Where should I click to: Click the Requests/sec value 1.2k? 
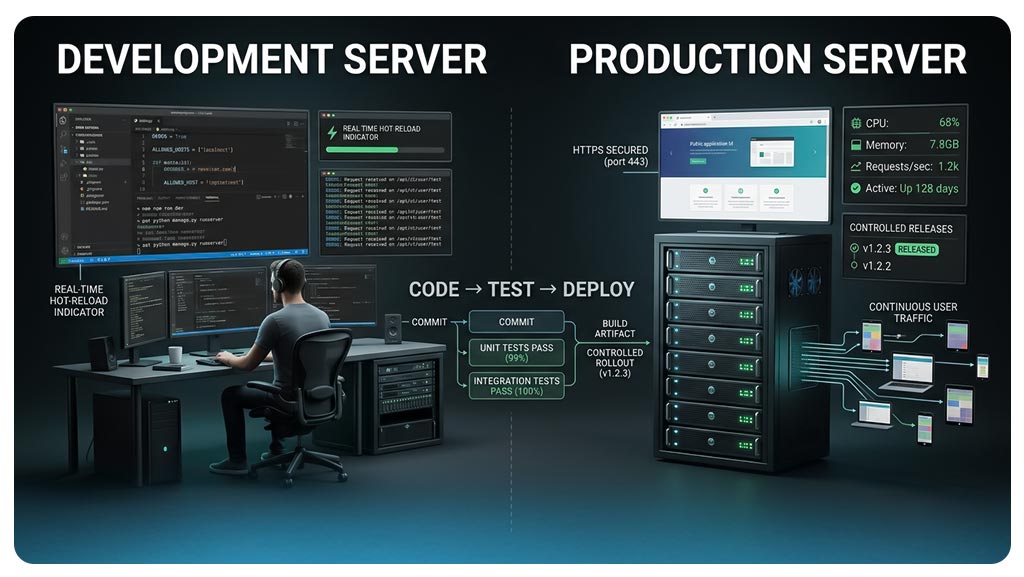pyautogui.click(x=948, y=166)
